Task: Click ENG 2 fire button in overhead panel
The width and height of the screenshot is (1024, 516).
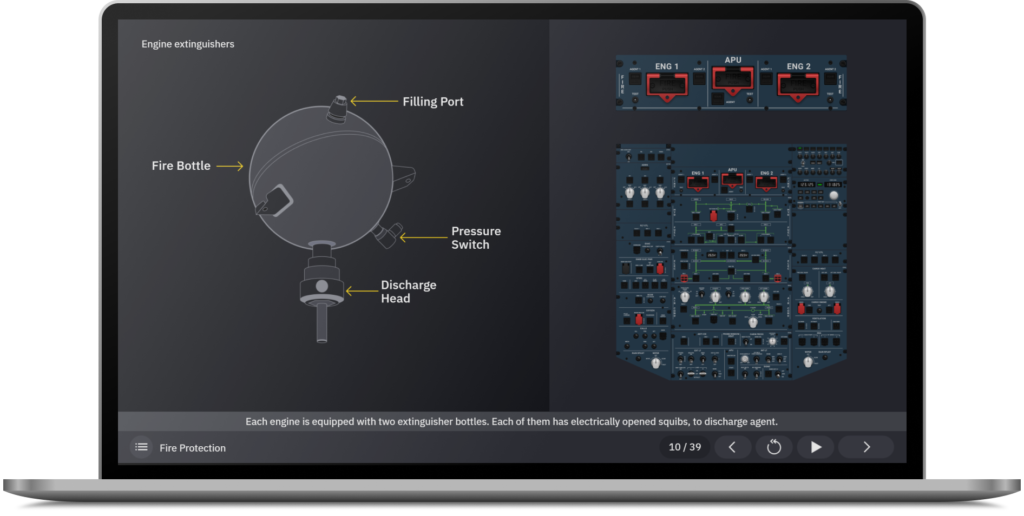Action: click(766, 182)
